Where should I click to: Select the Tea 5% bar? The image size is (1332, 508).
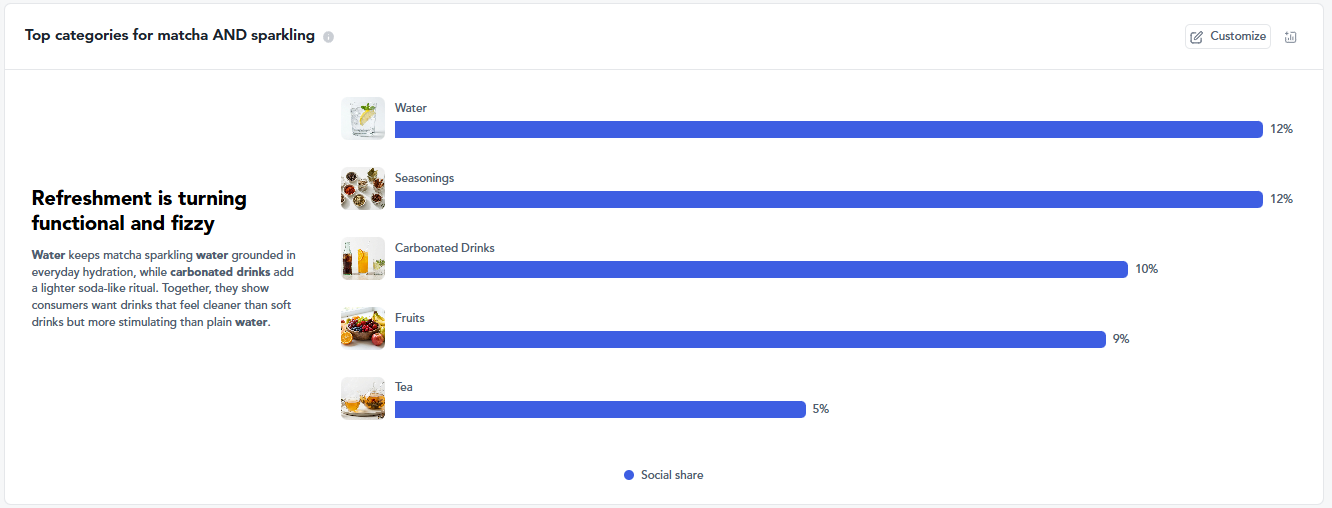(x=600, y=409)
